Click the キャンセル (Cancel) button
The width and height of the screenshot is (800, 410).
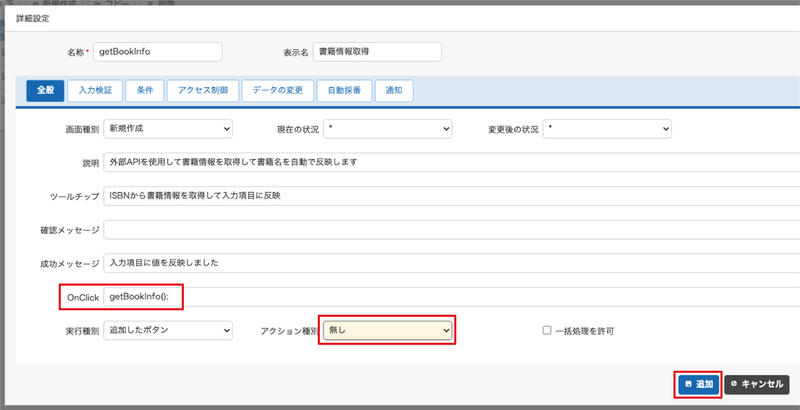pyautogui.click(x=757, y=384)
